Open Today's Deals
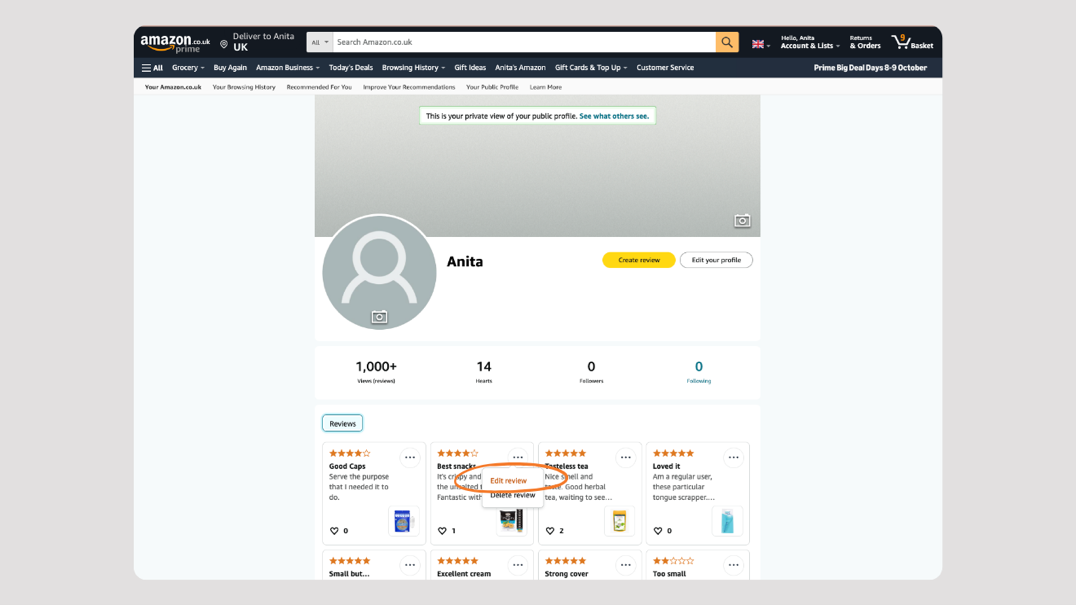The width and height of the screenshot is (1076, 605). click(351, 68)
